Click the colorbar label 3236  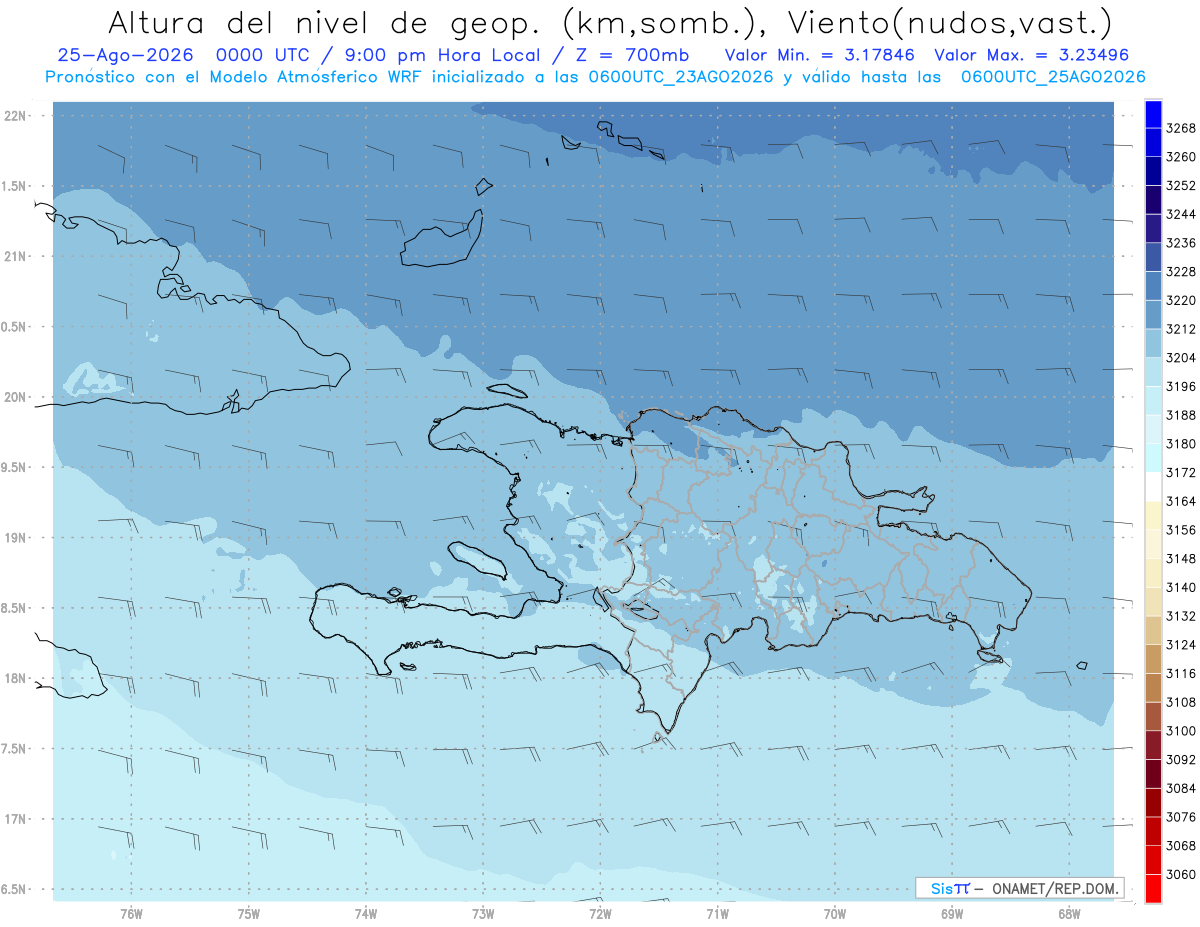click(x=1181, y=243)
